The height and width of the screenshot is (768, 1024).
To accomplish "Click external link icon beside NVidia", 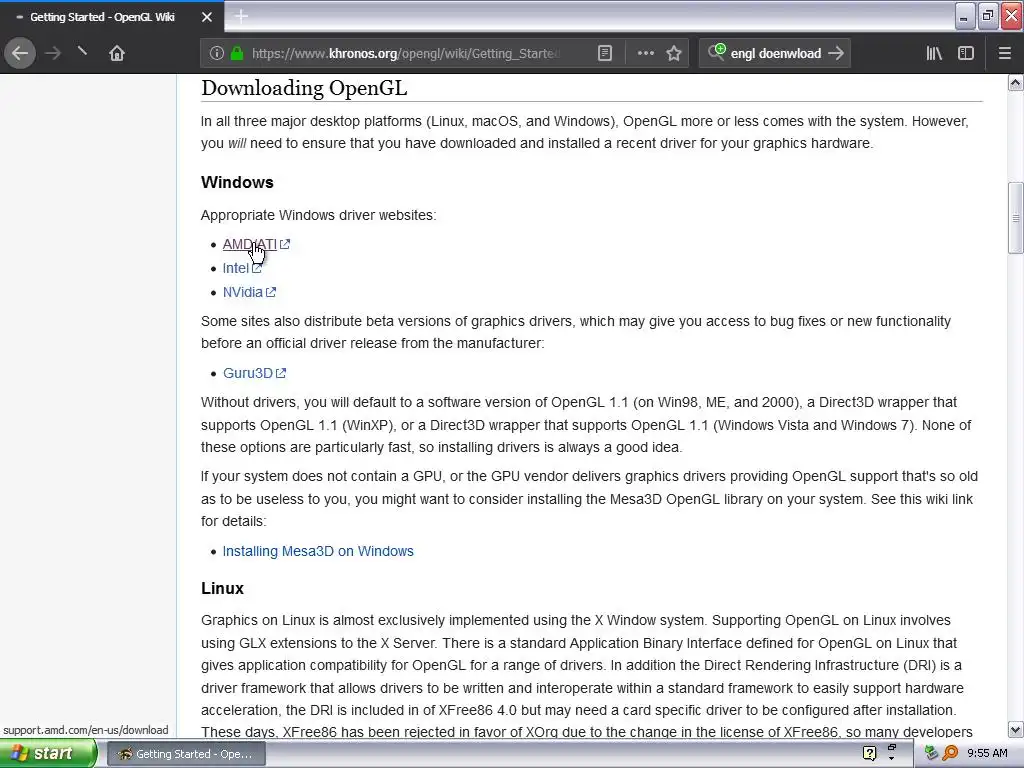I will (271, 293).
